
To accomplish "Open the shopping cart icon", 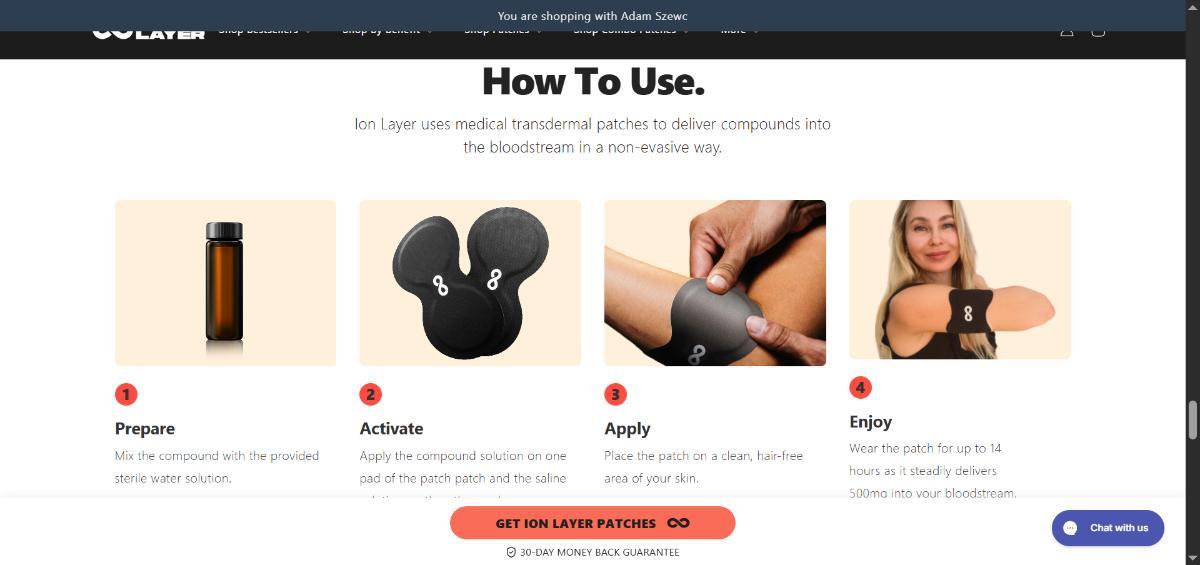I will 1097,31.
